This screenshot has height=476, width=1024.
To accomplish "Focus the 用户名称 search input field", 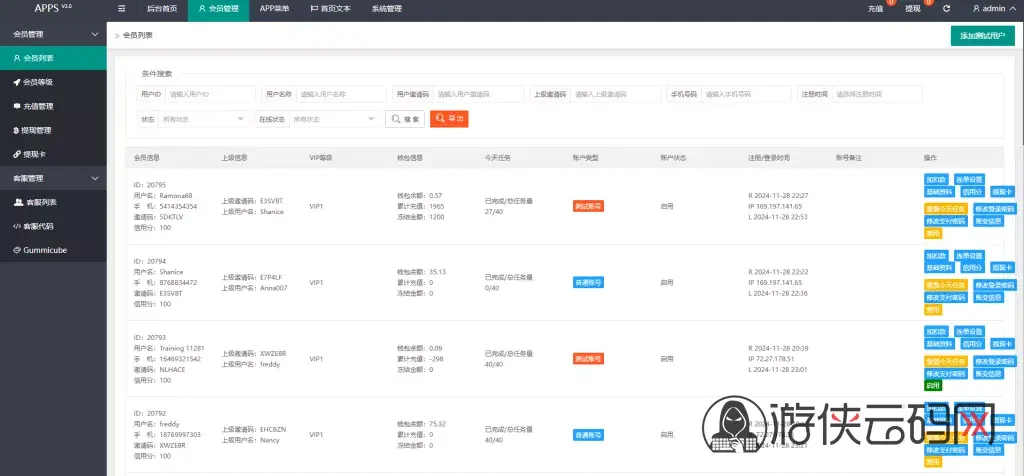I will (x=341, y=94).
